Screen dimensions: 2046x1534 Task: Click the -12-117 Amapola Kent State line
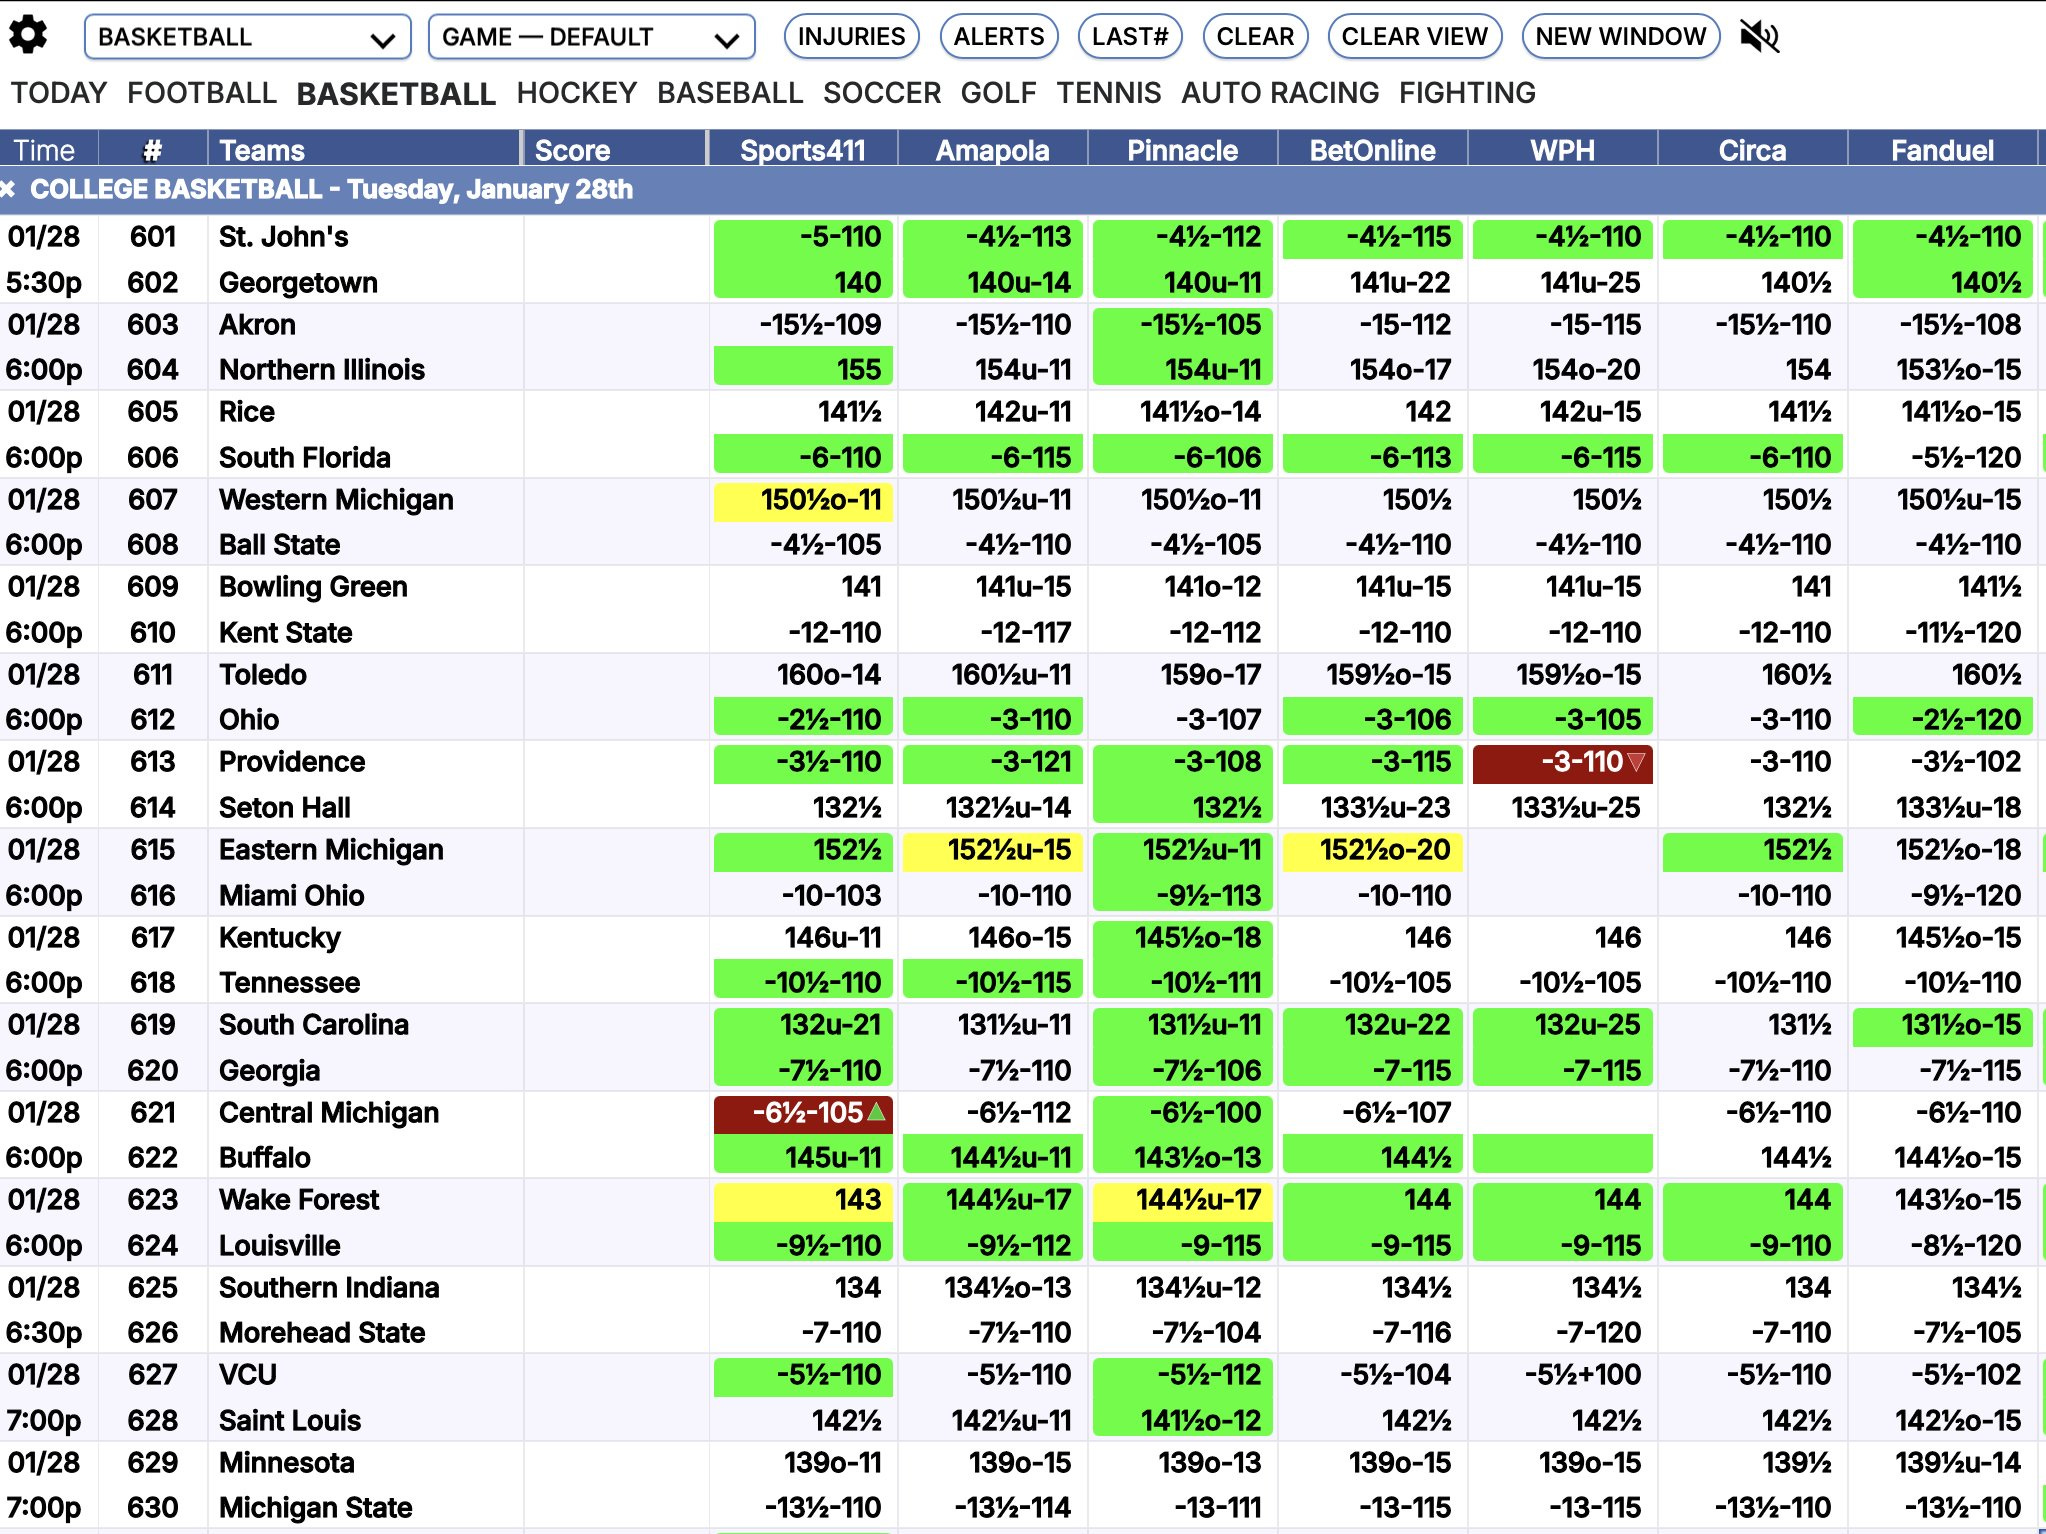click(1025, 633)
